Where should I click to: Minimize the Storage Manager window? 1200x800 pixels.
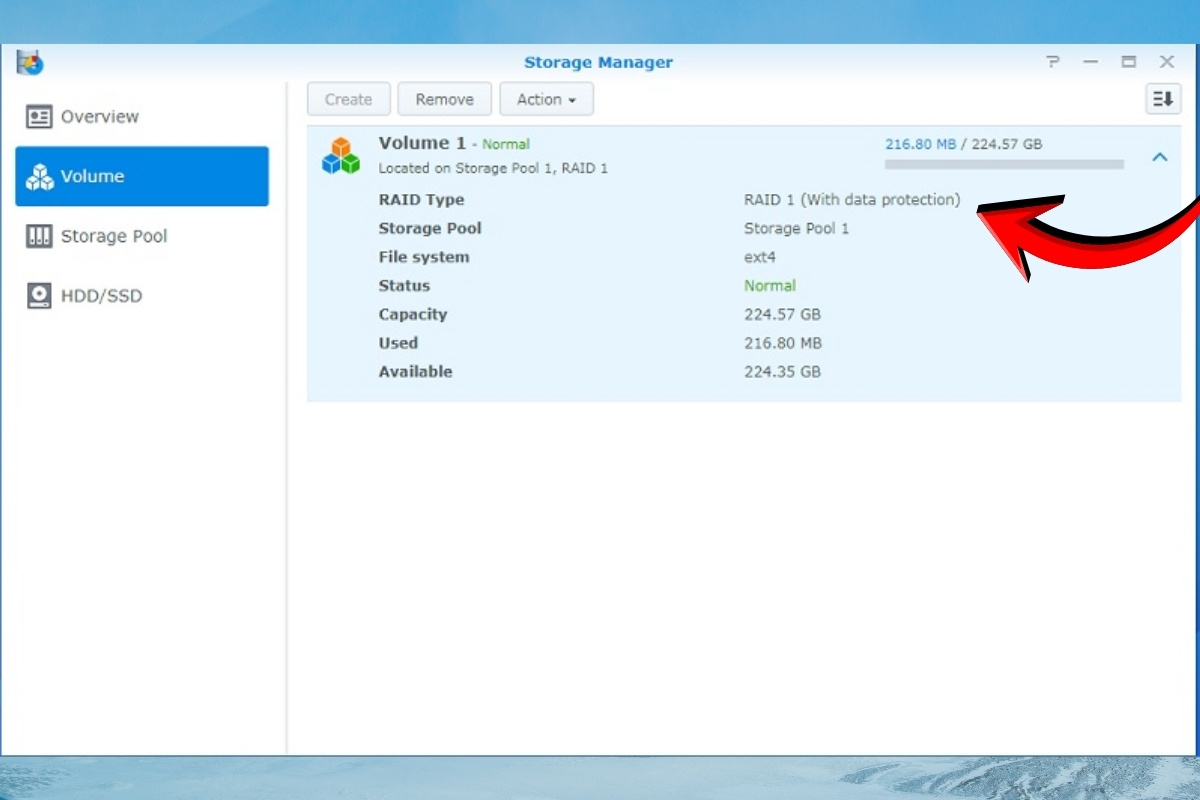point(1091,62)
